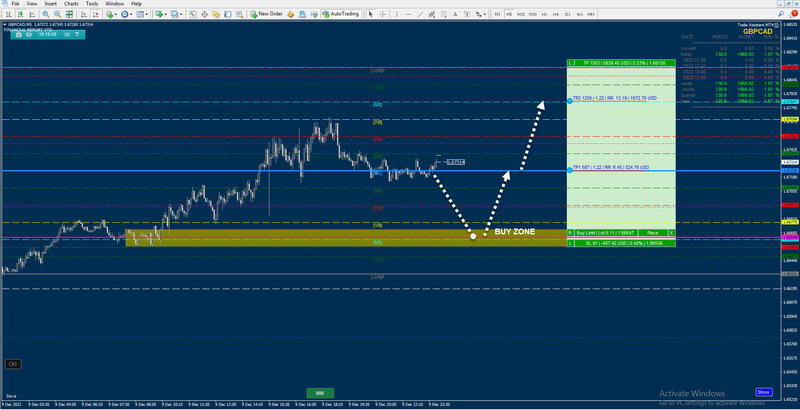The height and width of the screenshot is (410, 800).
Task: Select the TP1 level blue handle
Action: click(x=570, y=170)
